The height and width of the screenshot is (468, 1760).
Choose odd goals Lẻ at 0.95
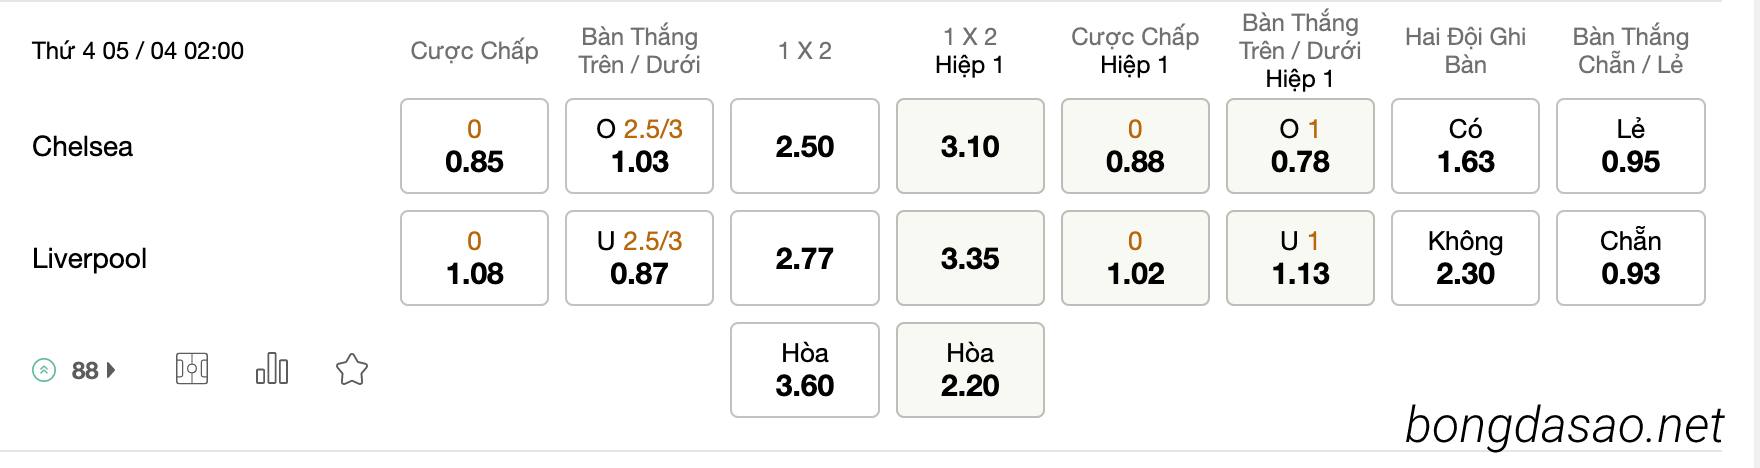[x=1631, y=146]
